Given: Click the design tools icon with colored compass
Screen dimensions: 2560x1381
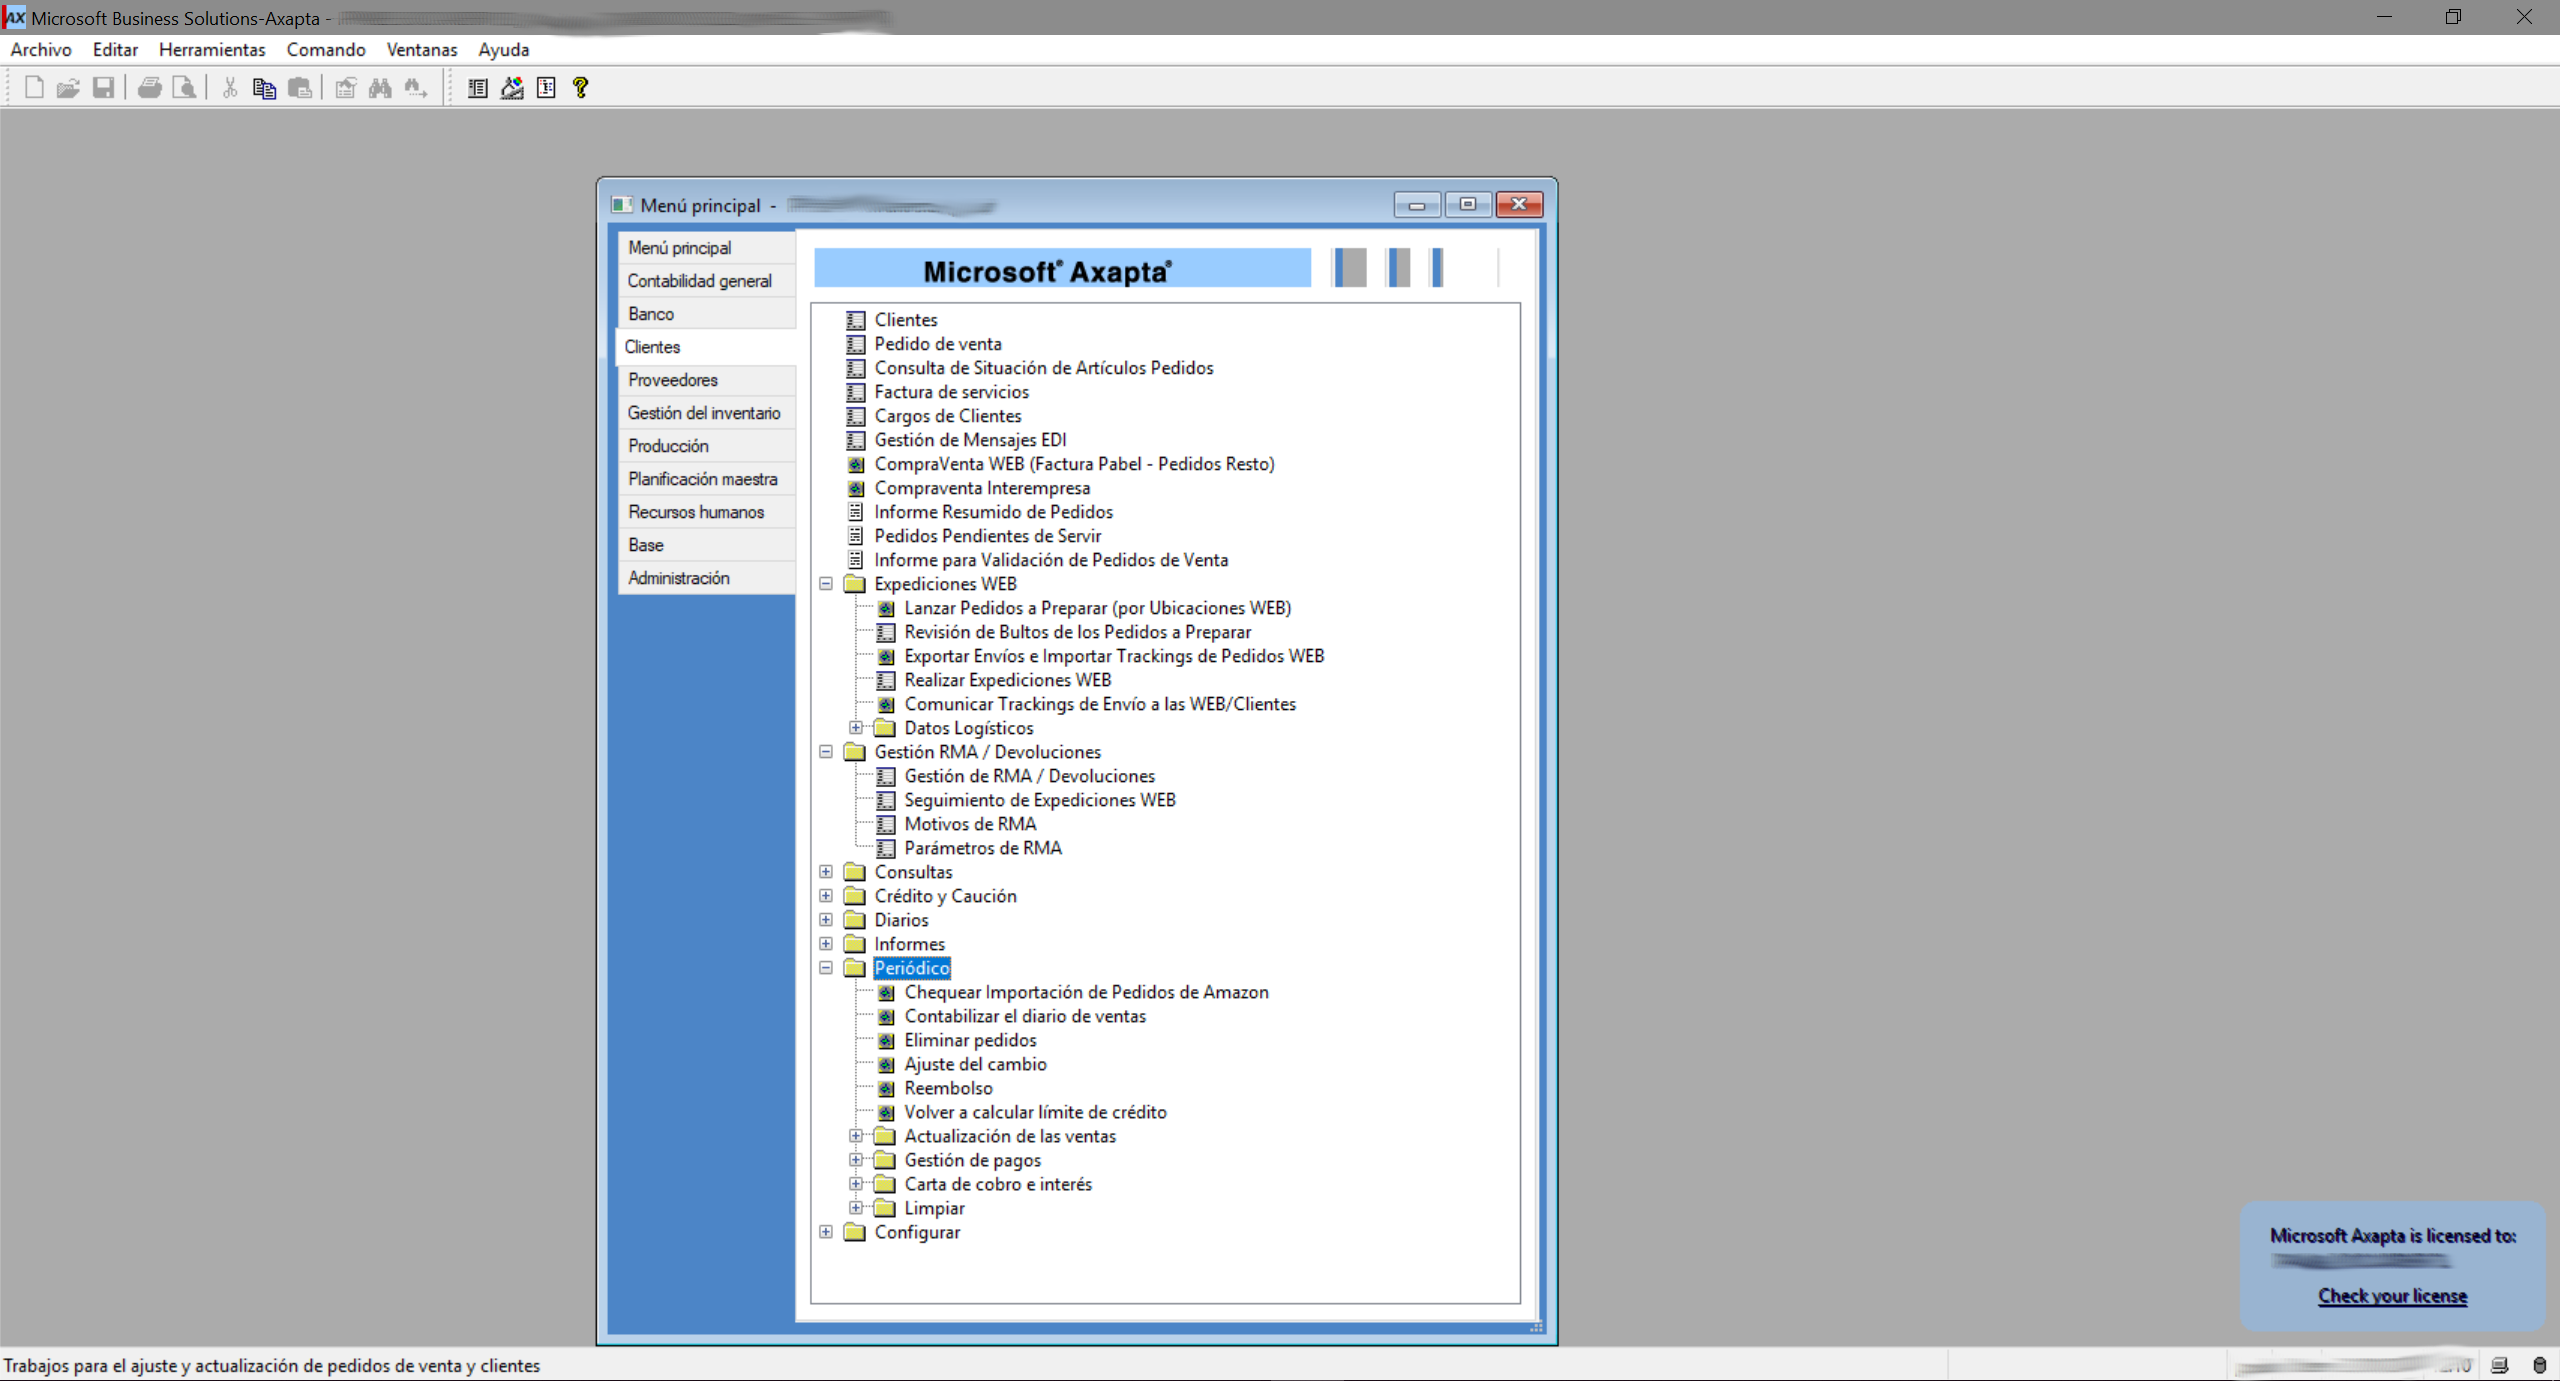Looking at the screenshot, I should pos(512,88).
